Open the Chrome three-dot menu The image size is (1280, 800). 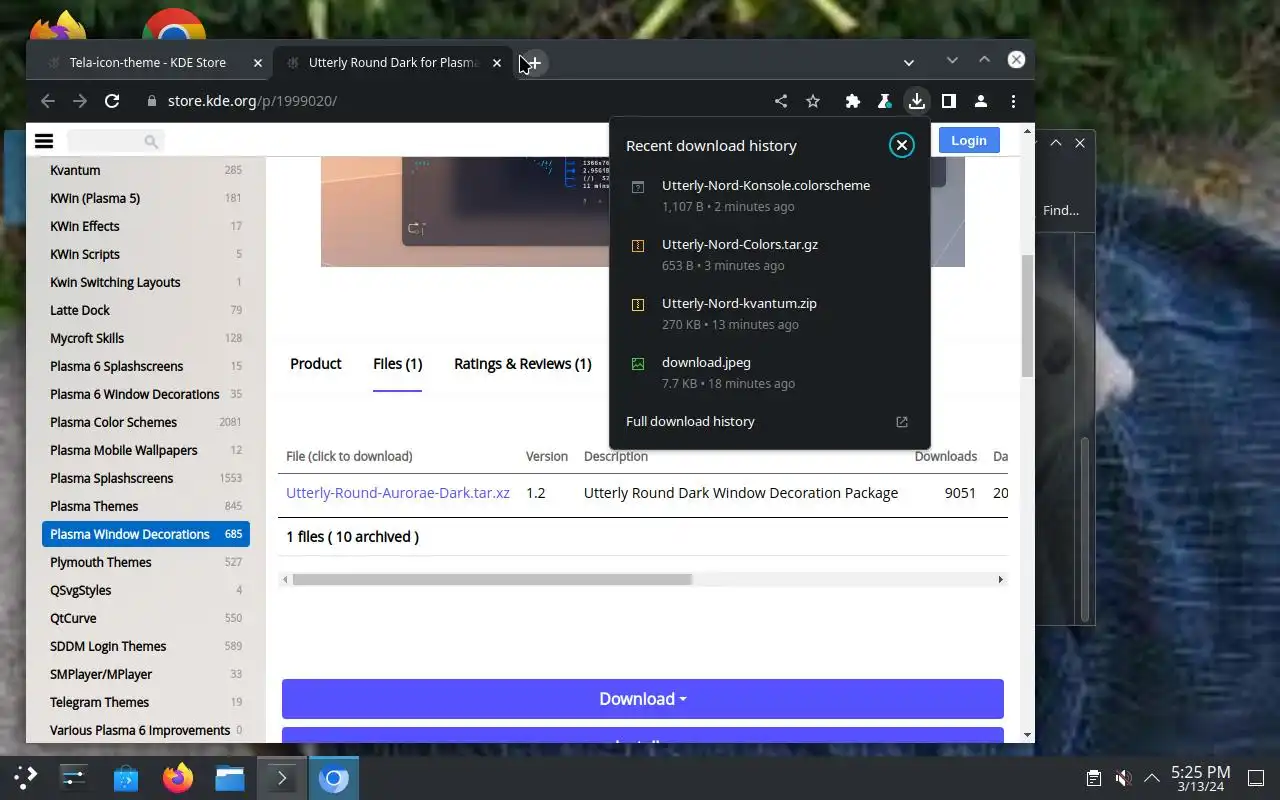[1013, 101]
